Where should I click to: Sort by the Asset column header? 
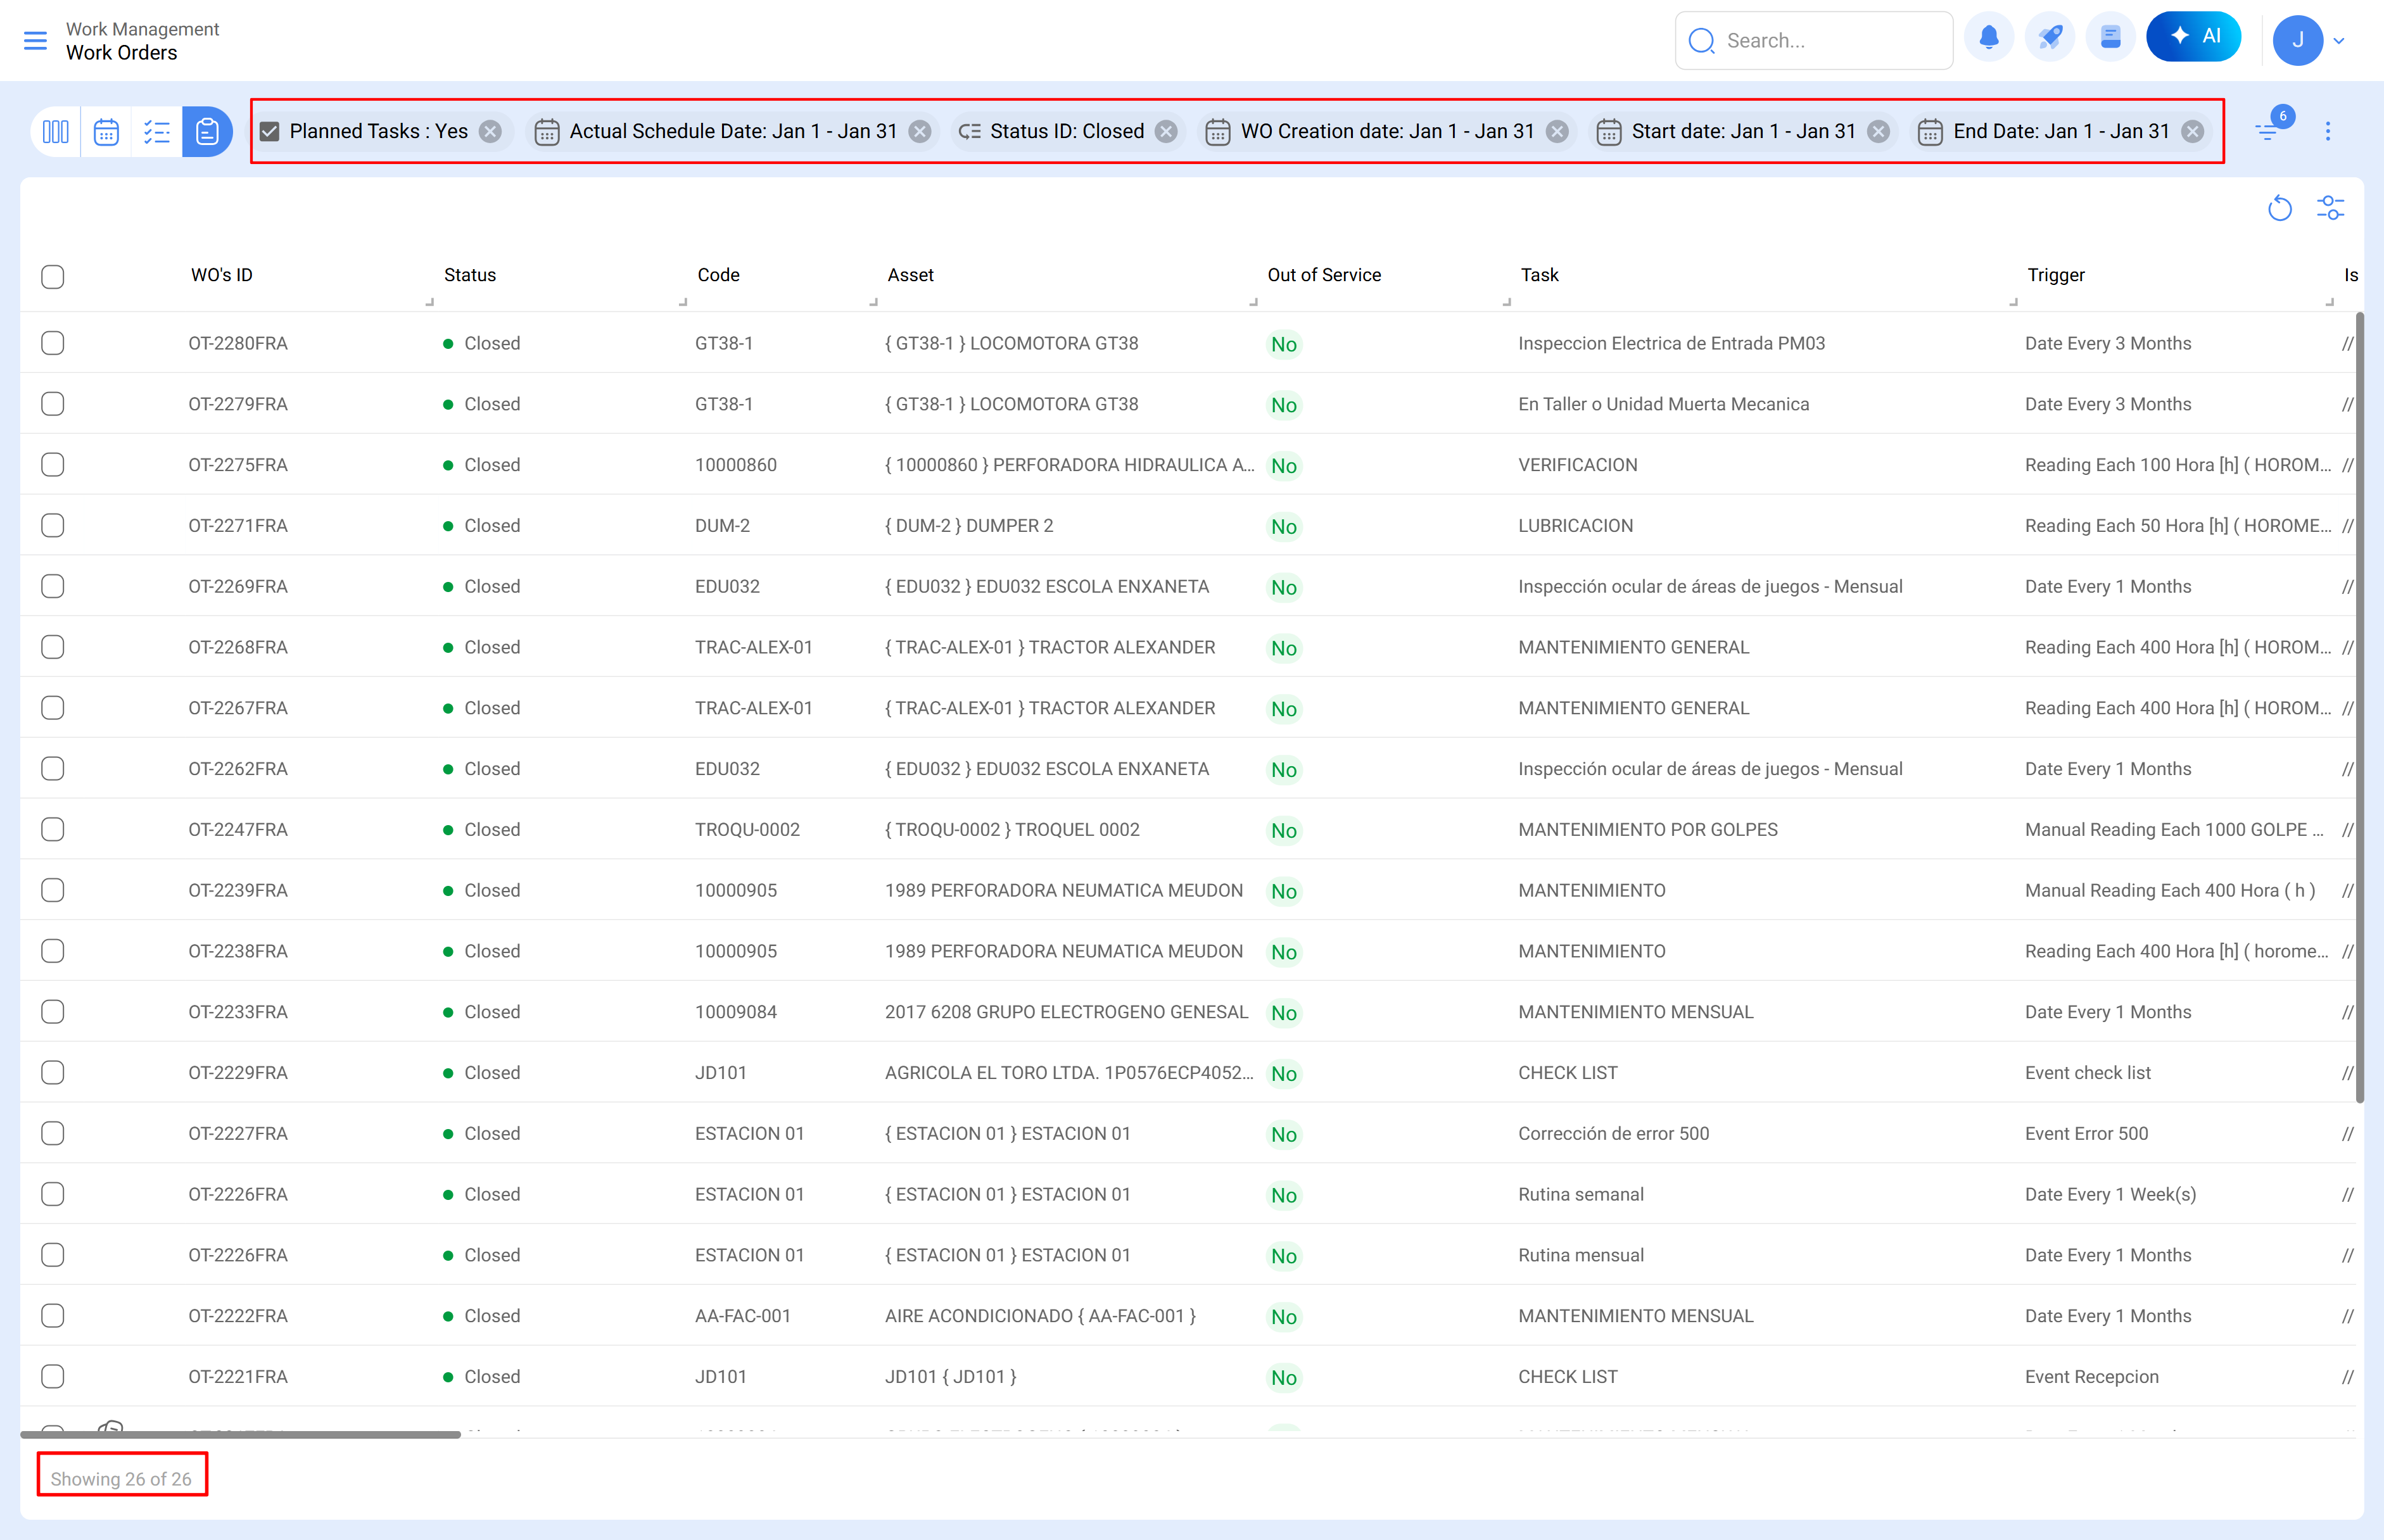[x=910, y=275]
